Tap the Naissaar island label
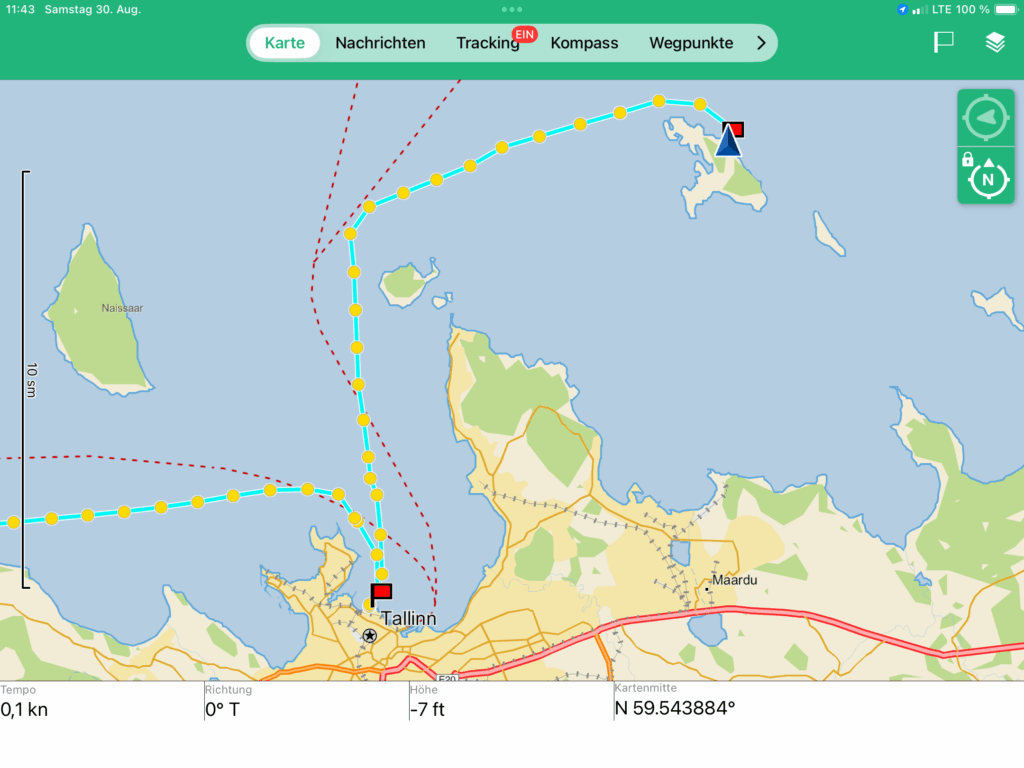The image size is (1024, 768). (122, 308)
